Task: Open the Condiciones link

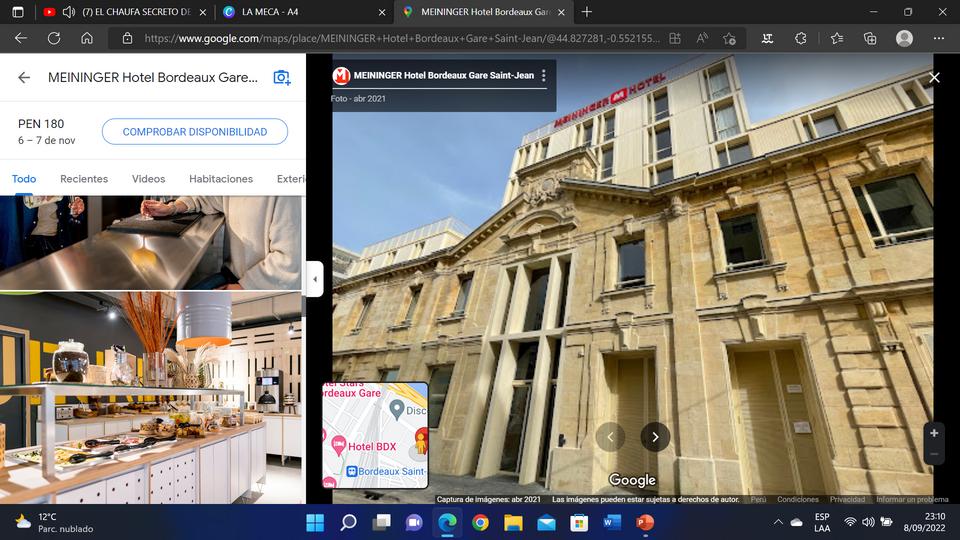Action: coord(798,500)
